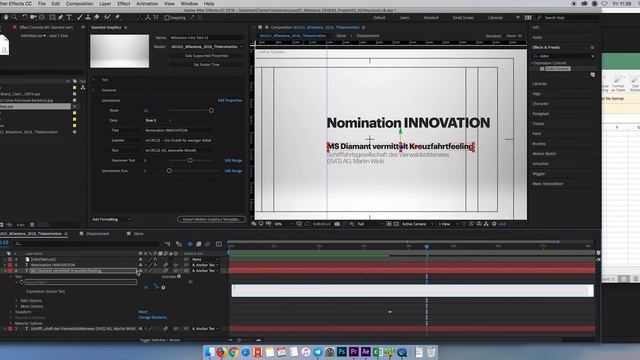The width and height of the screenshot is (640, 360).
Task: Select the Pan Behind anchor point tool
Action: pos(42,18)
